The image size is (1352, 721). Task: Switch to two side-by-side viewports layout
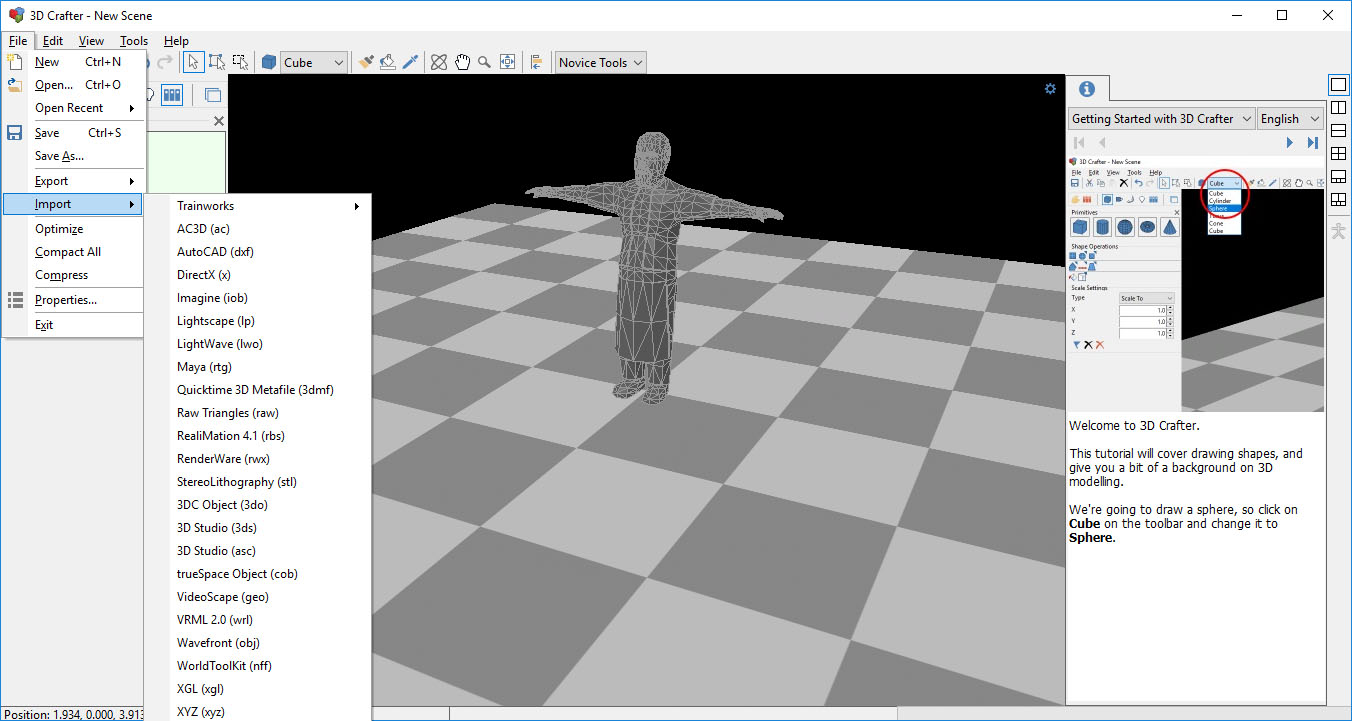(x=1338, y=108)
